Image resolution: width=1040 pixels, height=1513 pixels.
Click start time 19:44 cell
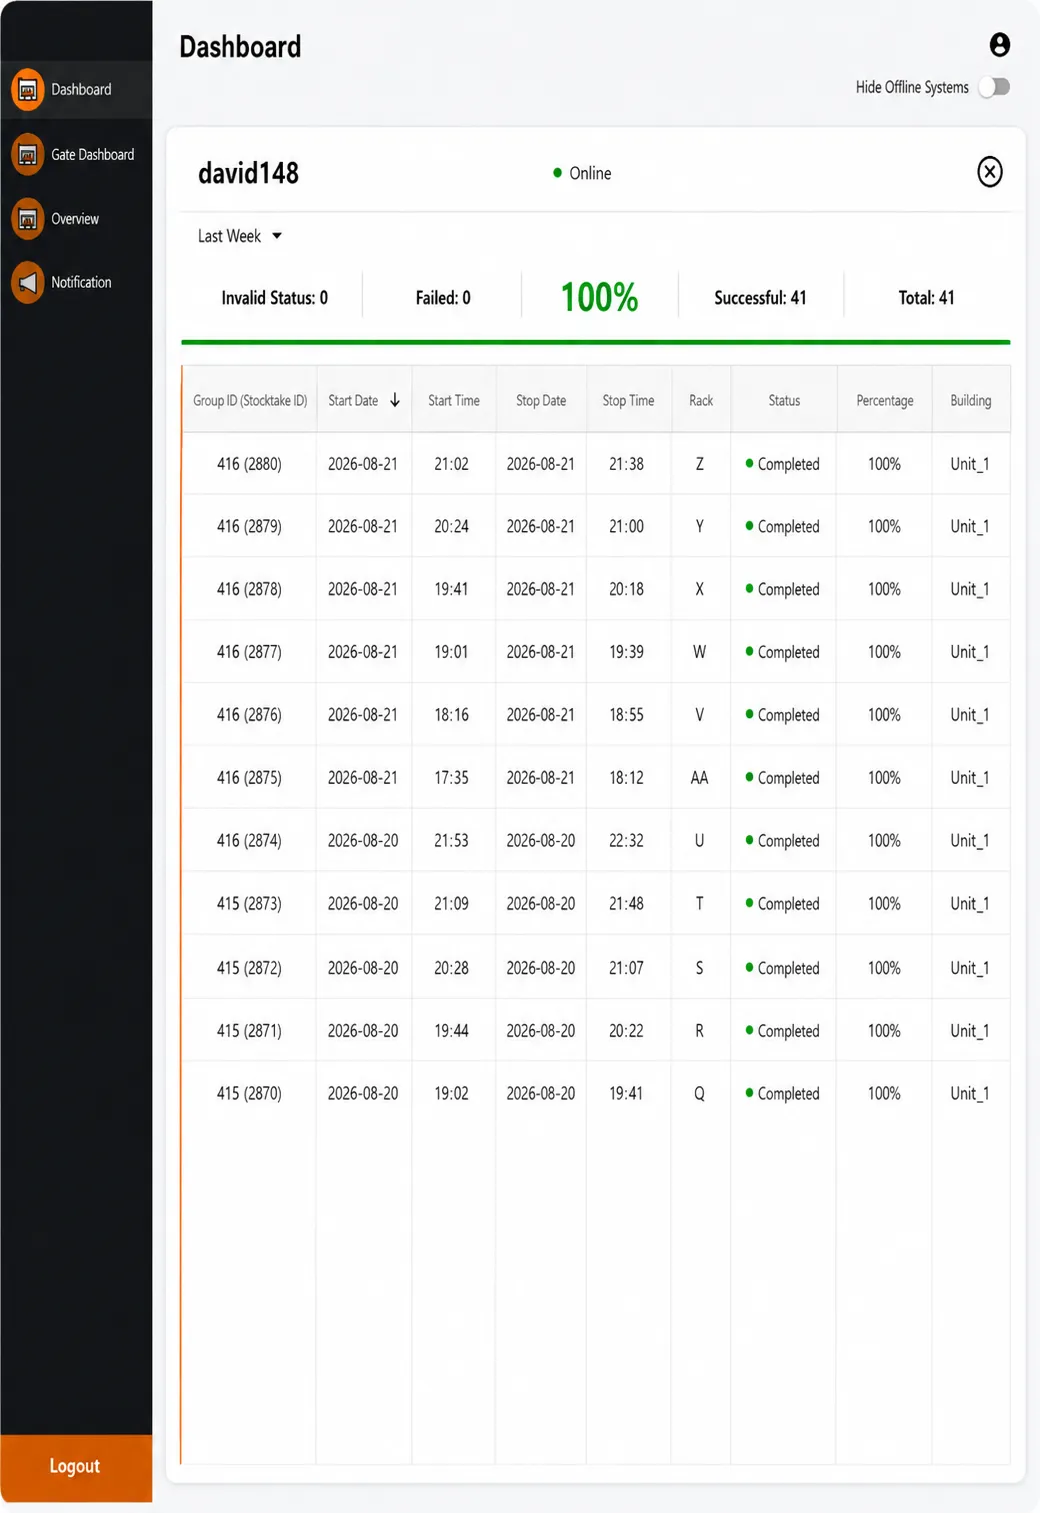(451, 1031)
